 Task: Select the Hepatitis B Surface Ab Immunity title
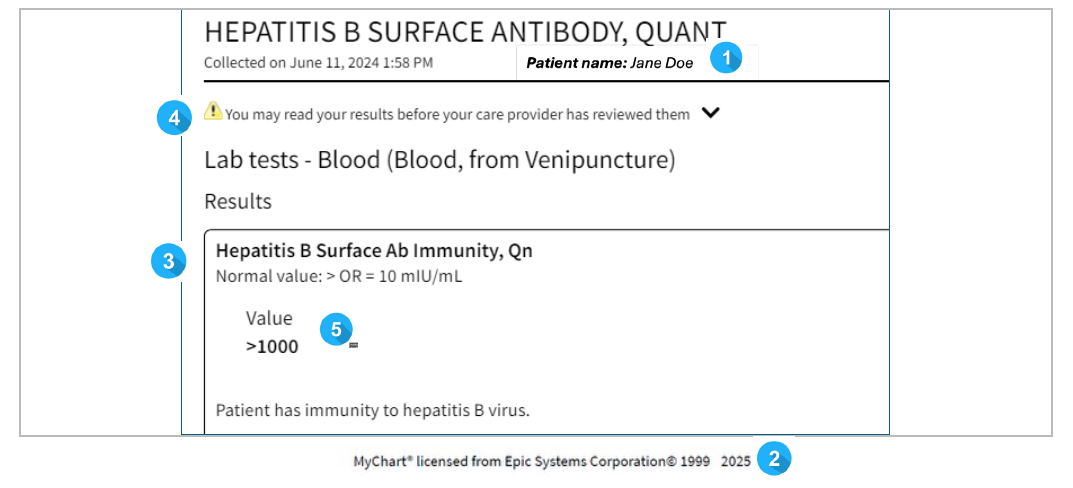[374, 251]
